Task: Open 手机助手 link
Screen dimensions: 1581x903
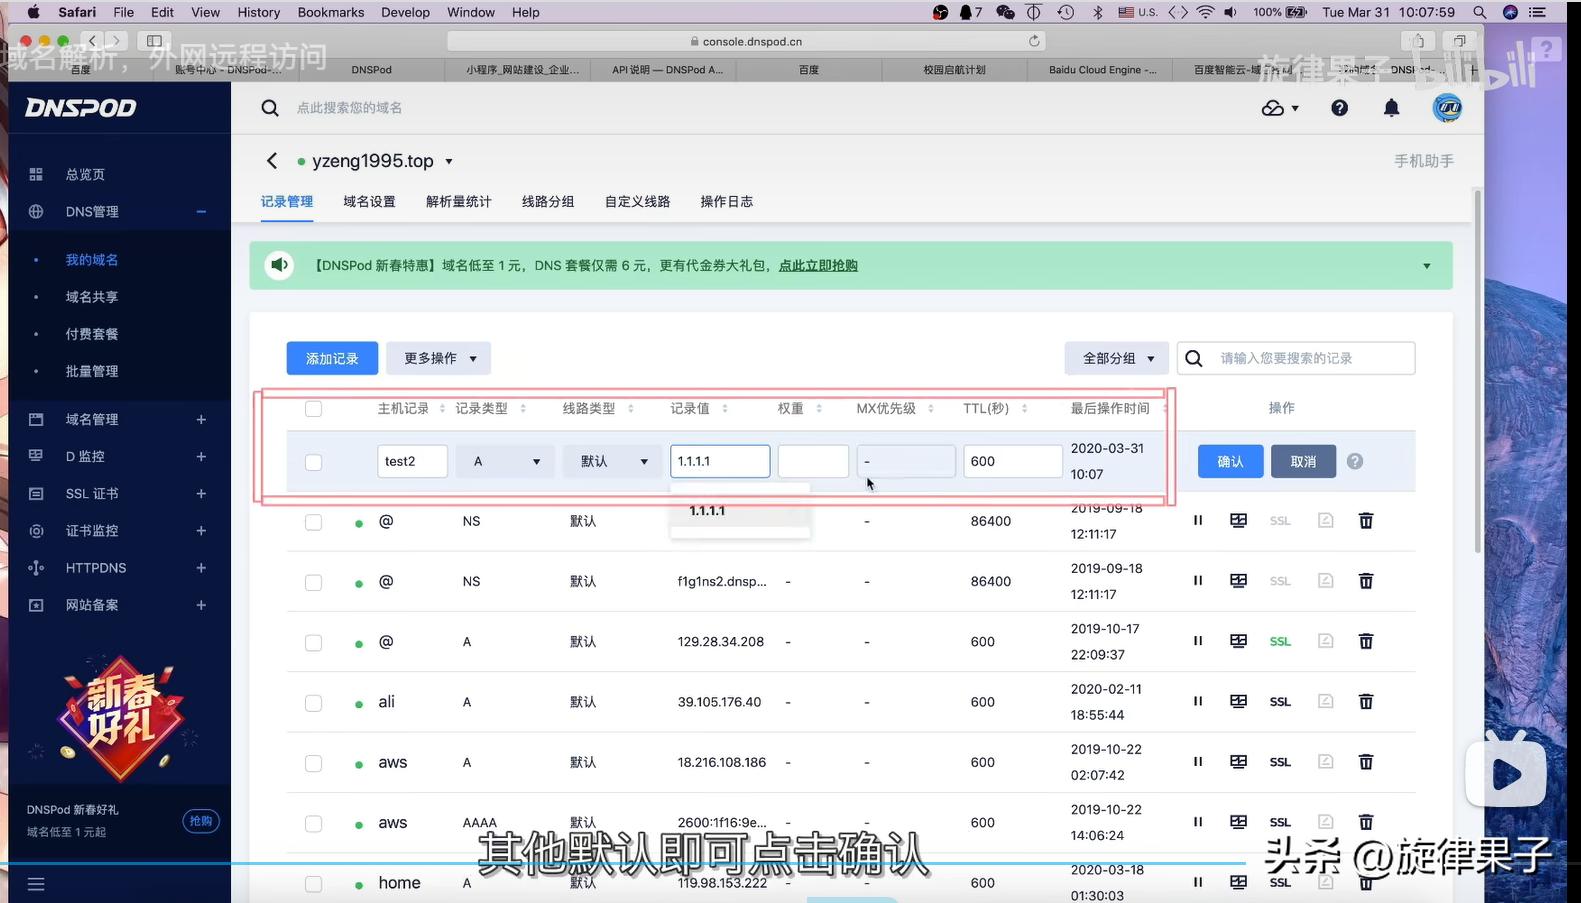Action: [1424, 161]
